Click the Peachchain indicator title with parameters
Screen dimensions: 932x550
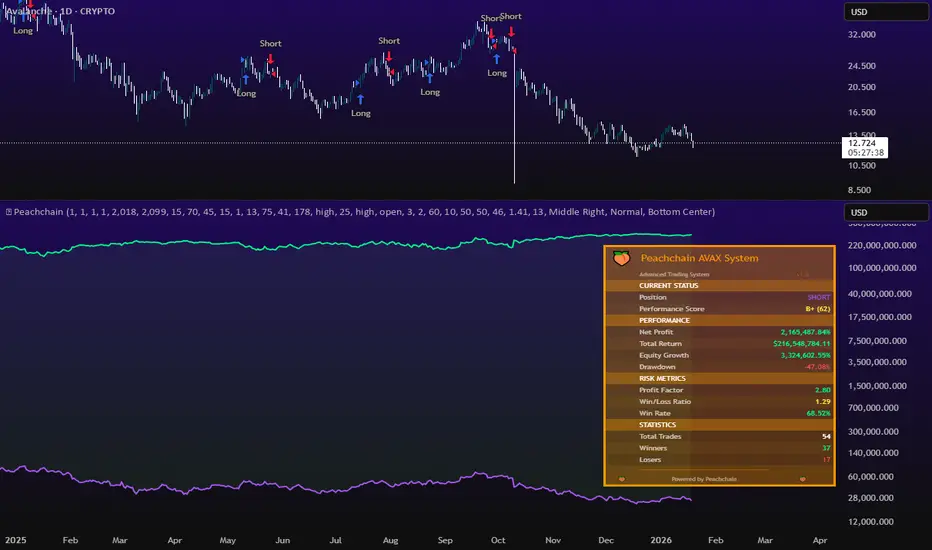[x=364, y=212]
